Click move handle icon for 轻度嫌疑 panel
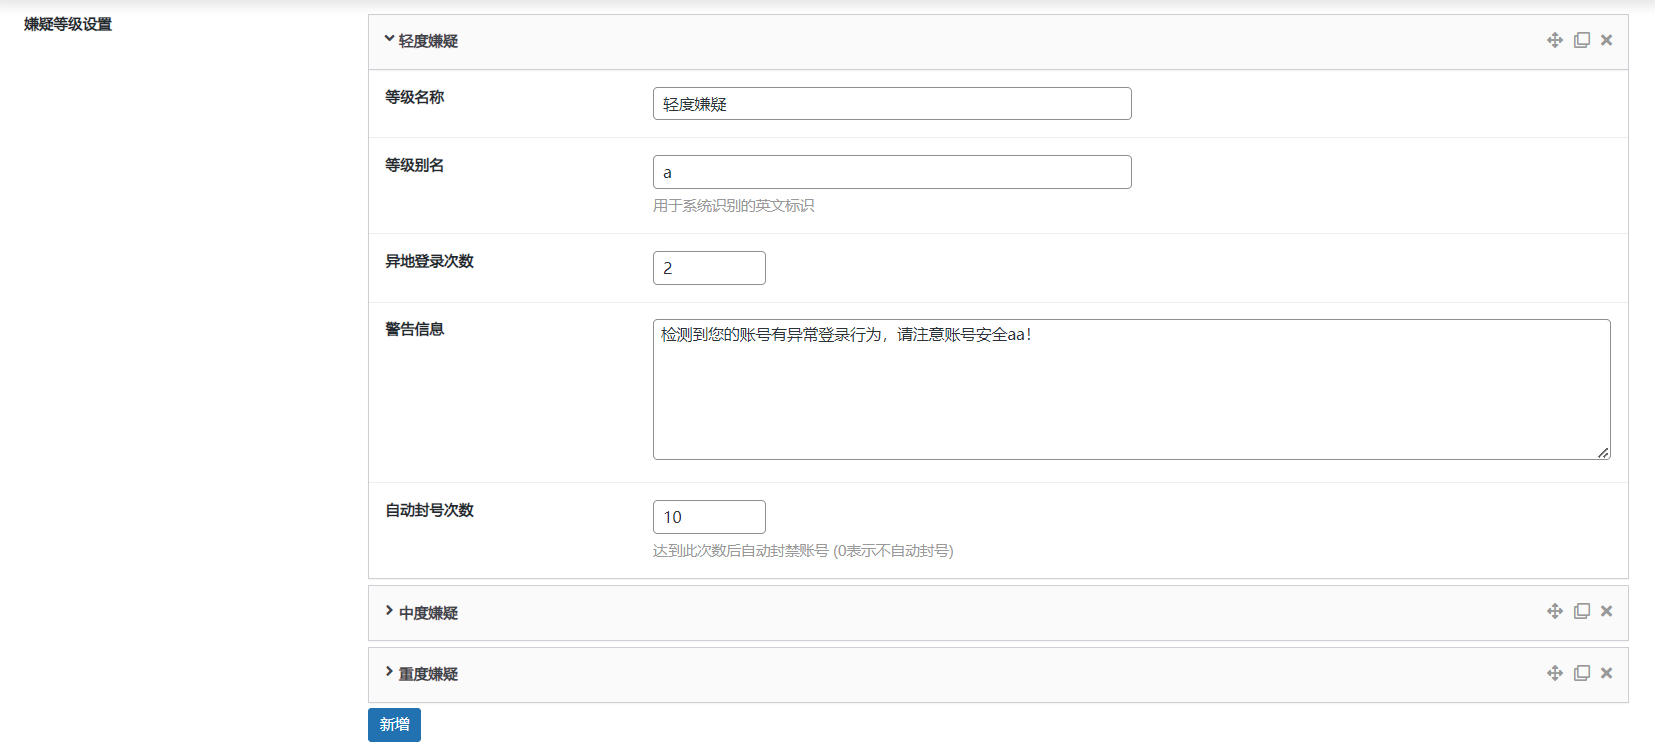Image resolution: width=1655 pixels, height=750 pixels. click(1554, 40)
